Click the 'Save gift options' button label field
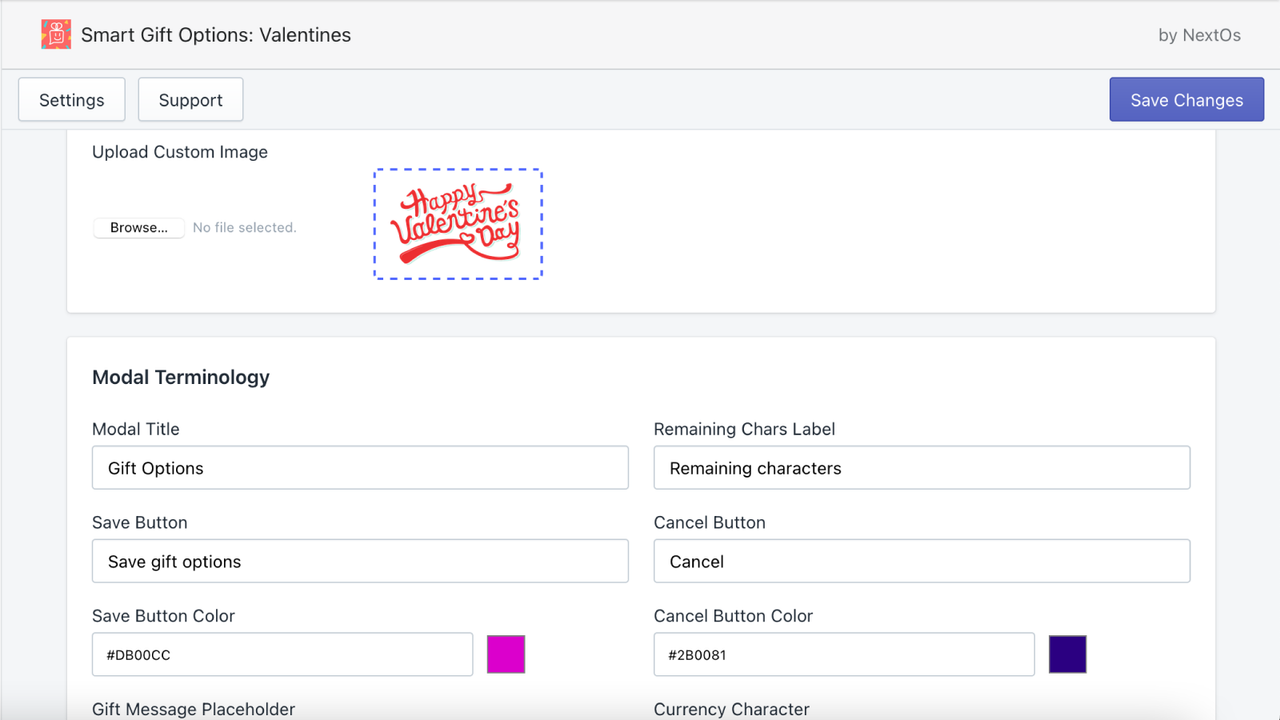This screenshot has height=720, width=1280. pos(360,561)
